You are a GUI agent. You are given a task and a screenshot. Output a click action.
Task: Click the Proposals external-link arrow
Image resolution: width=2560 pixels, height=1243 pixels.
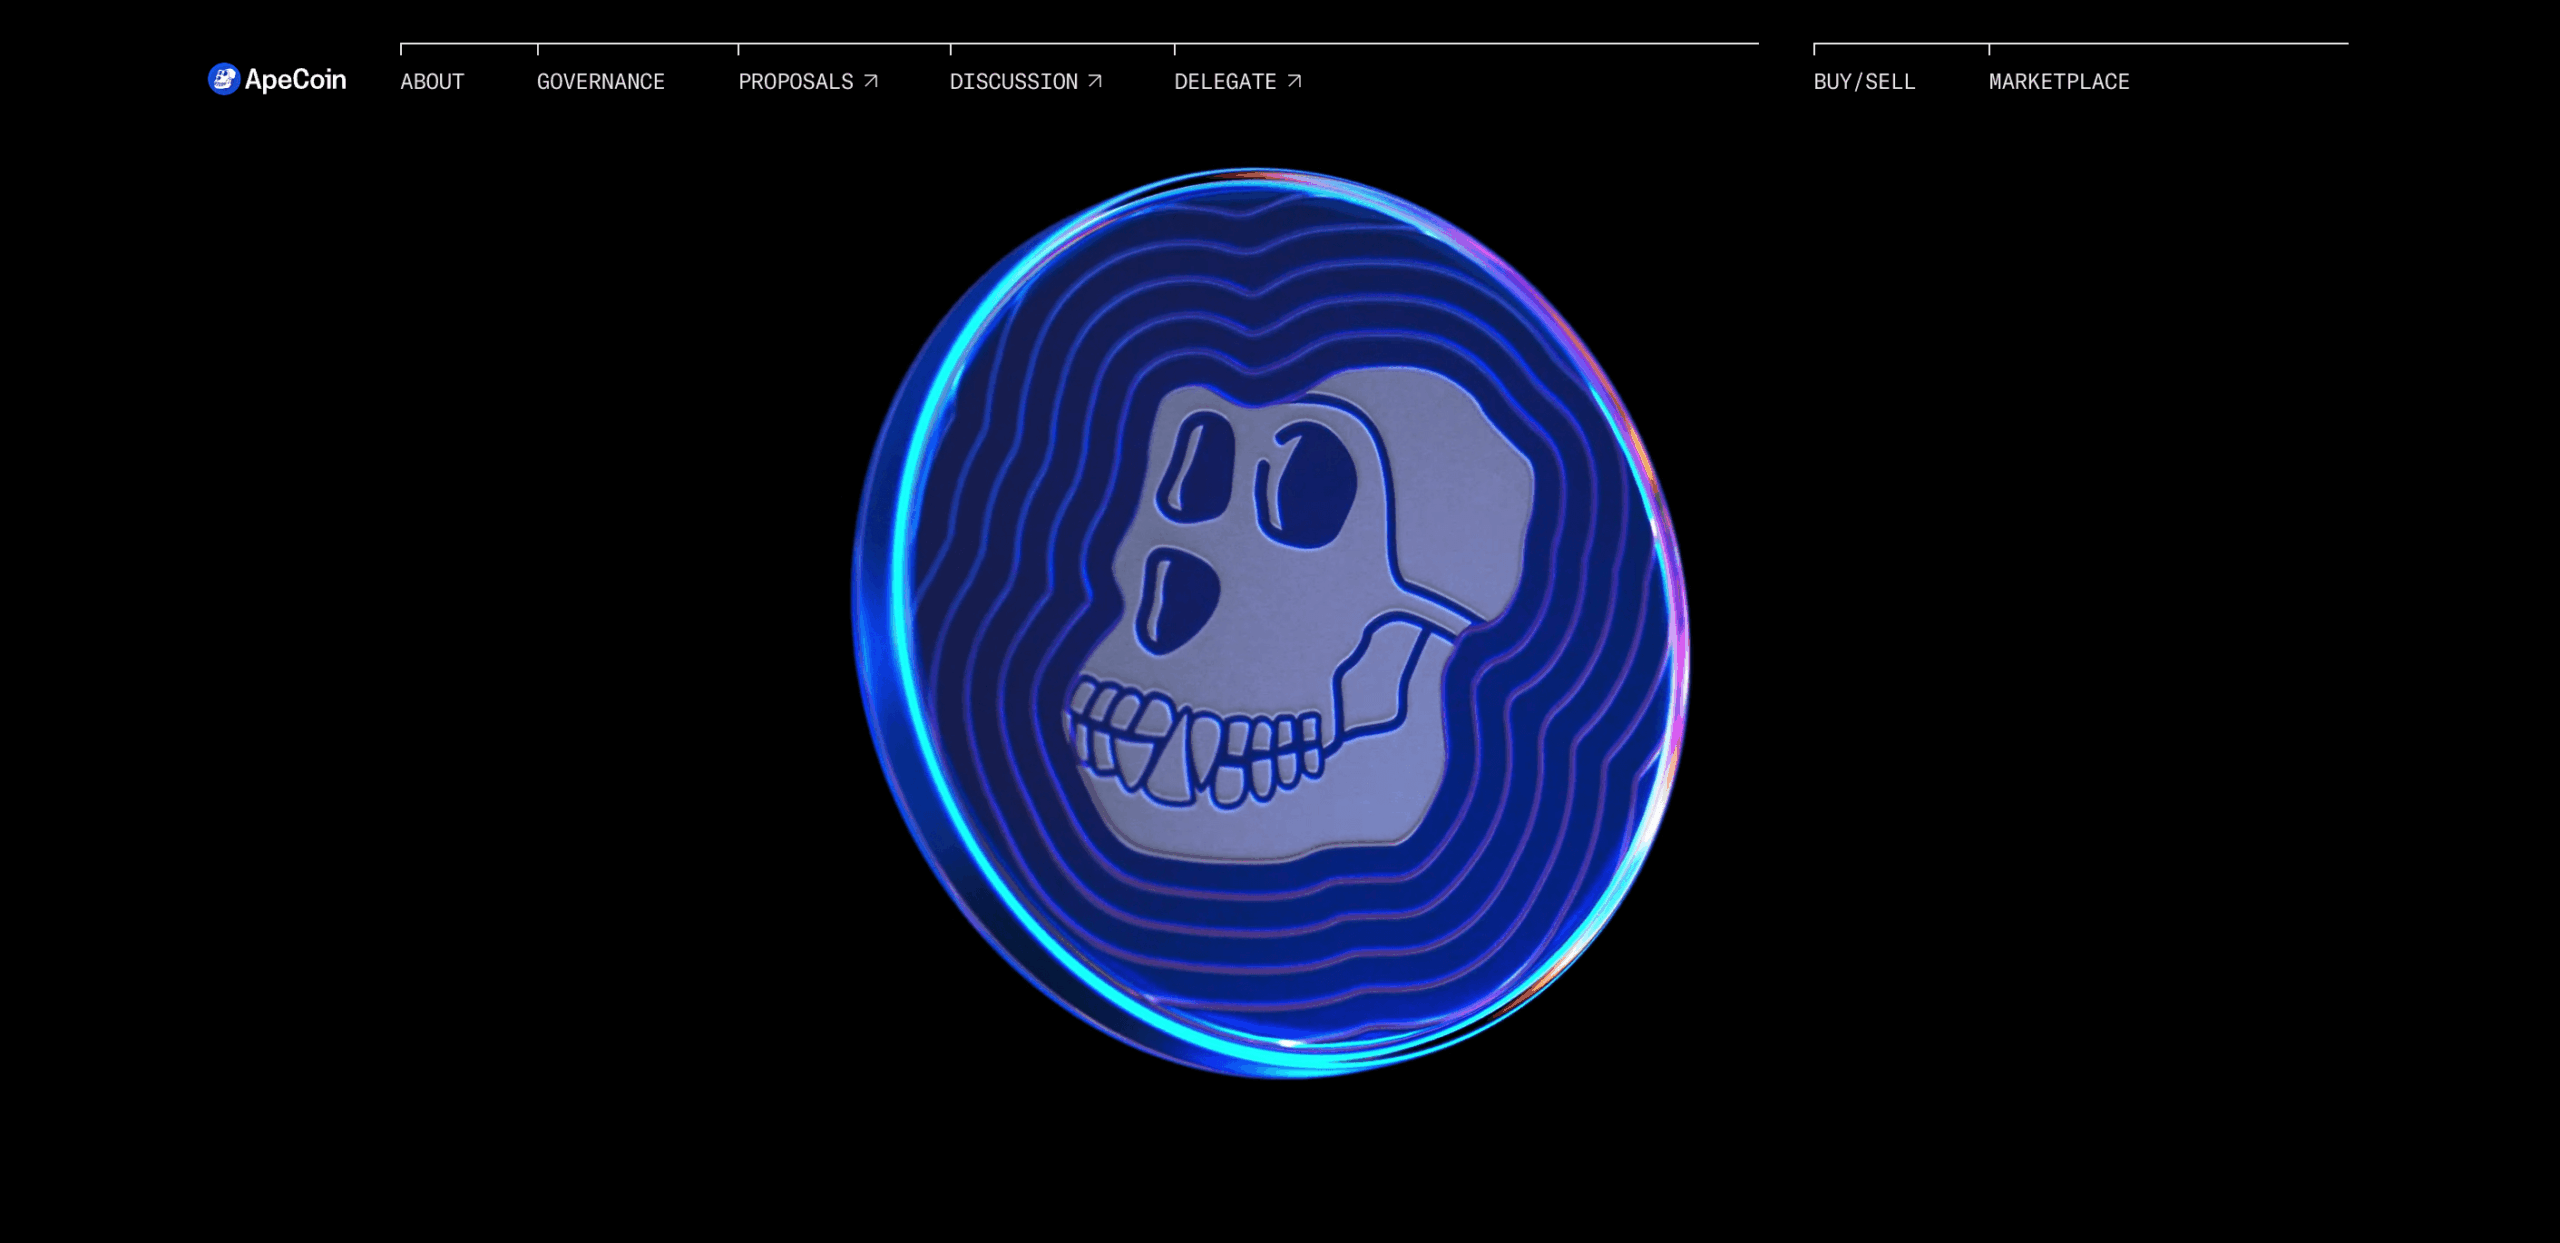[x=871, y=81]
